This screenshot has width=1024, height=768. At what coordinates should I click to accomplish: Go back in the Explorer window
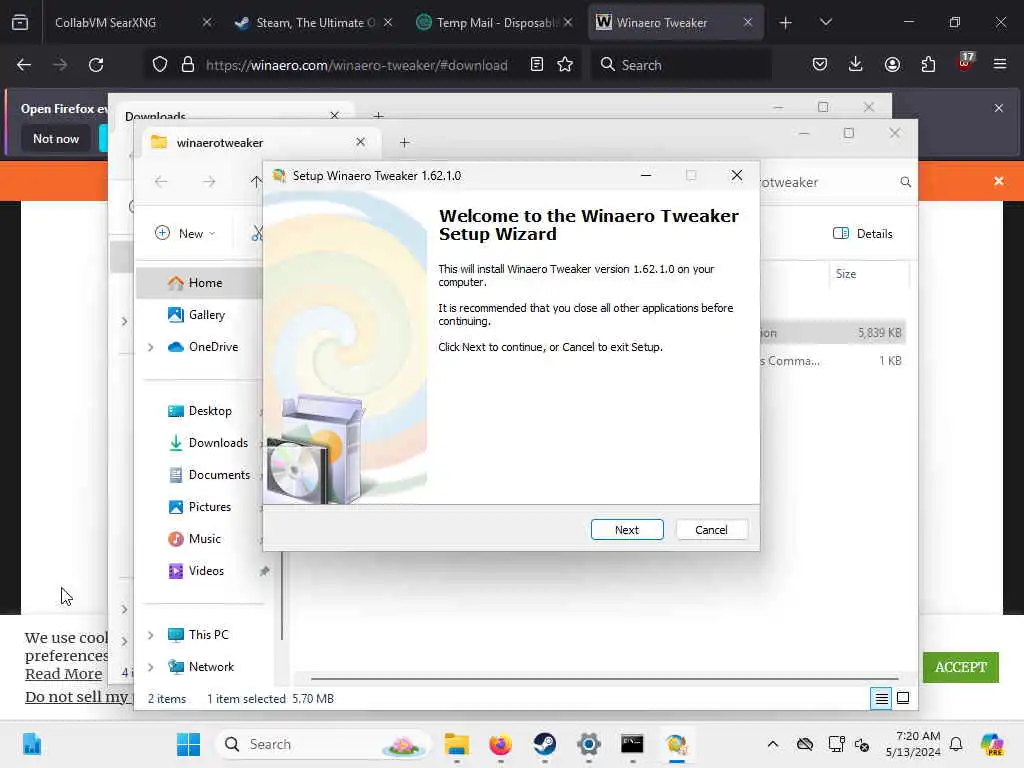tap(161, 182)
